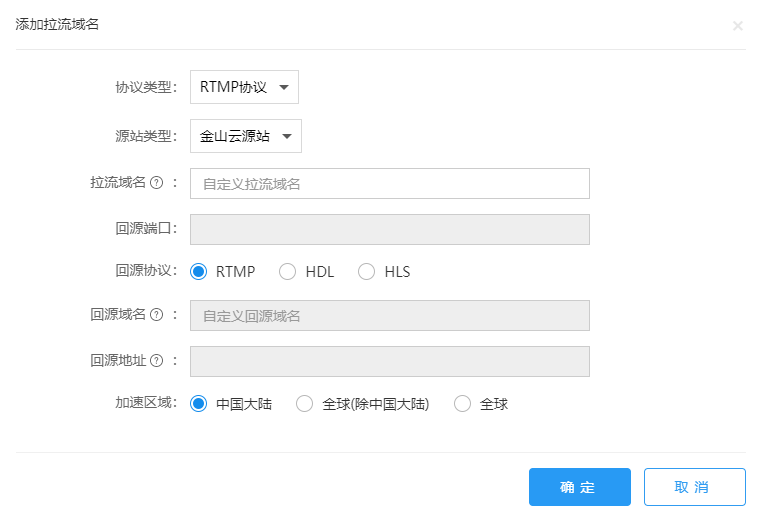759x515 pixels.
Task: Click the 确定 button
Action: click(580, 487)
